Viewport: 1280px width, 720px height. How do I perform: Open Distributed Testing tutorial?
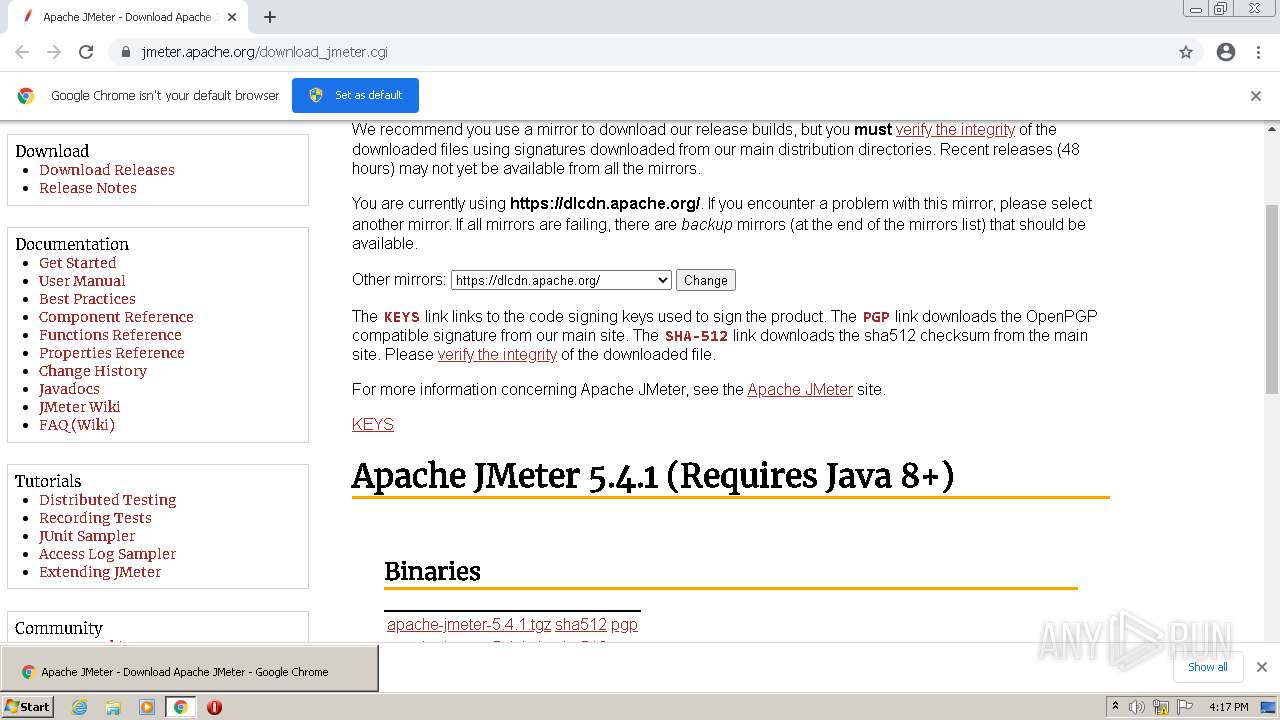(x=108, y=500)
